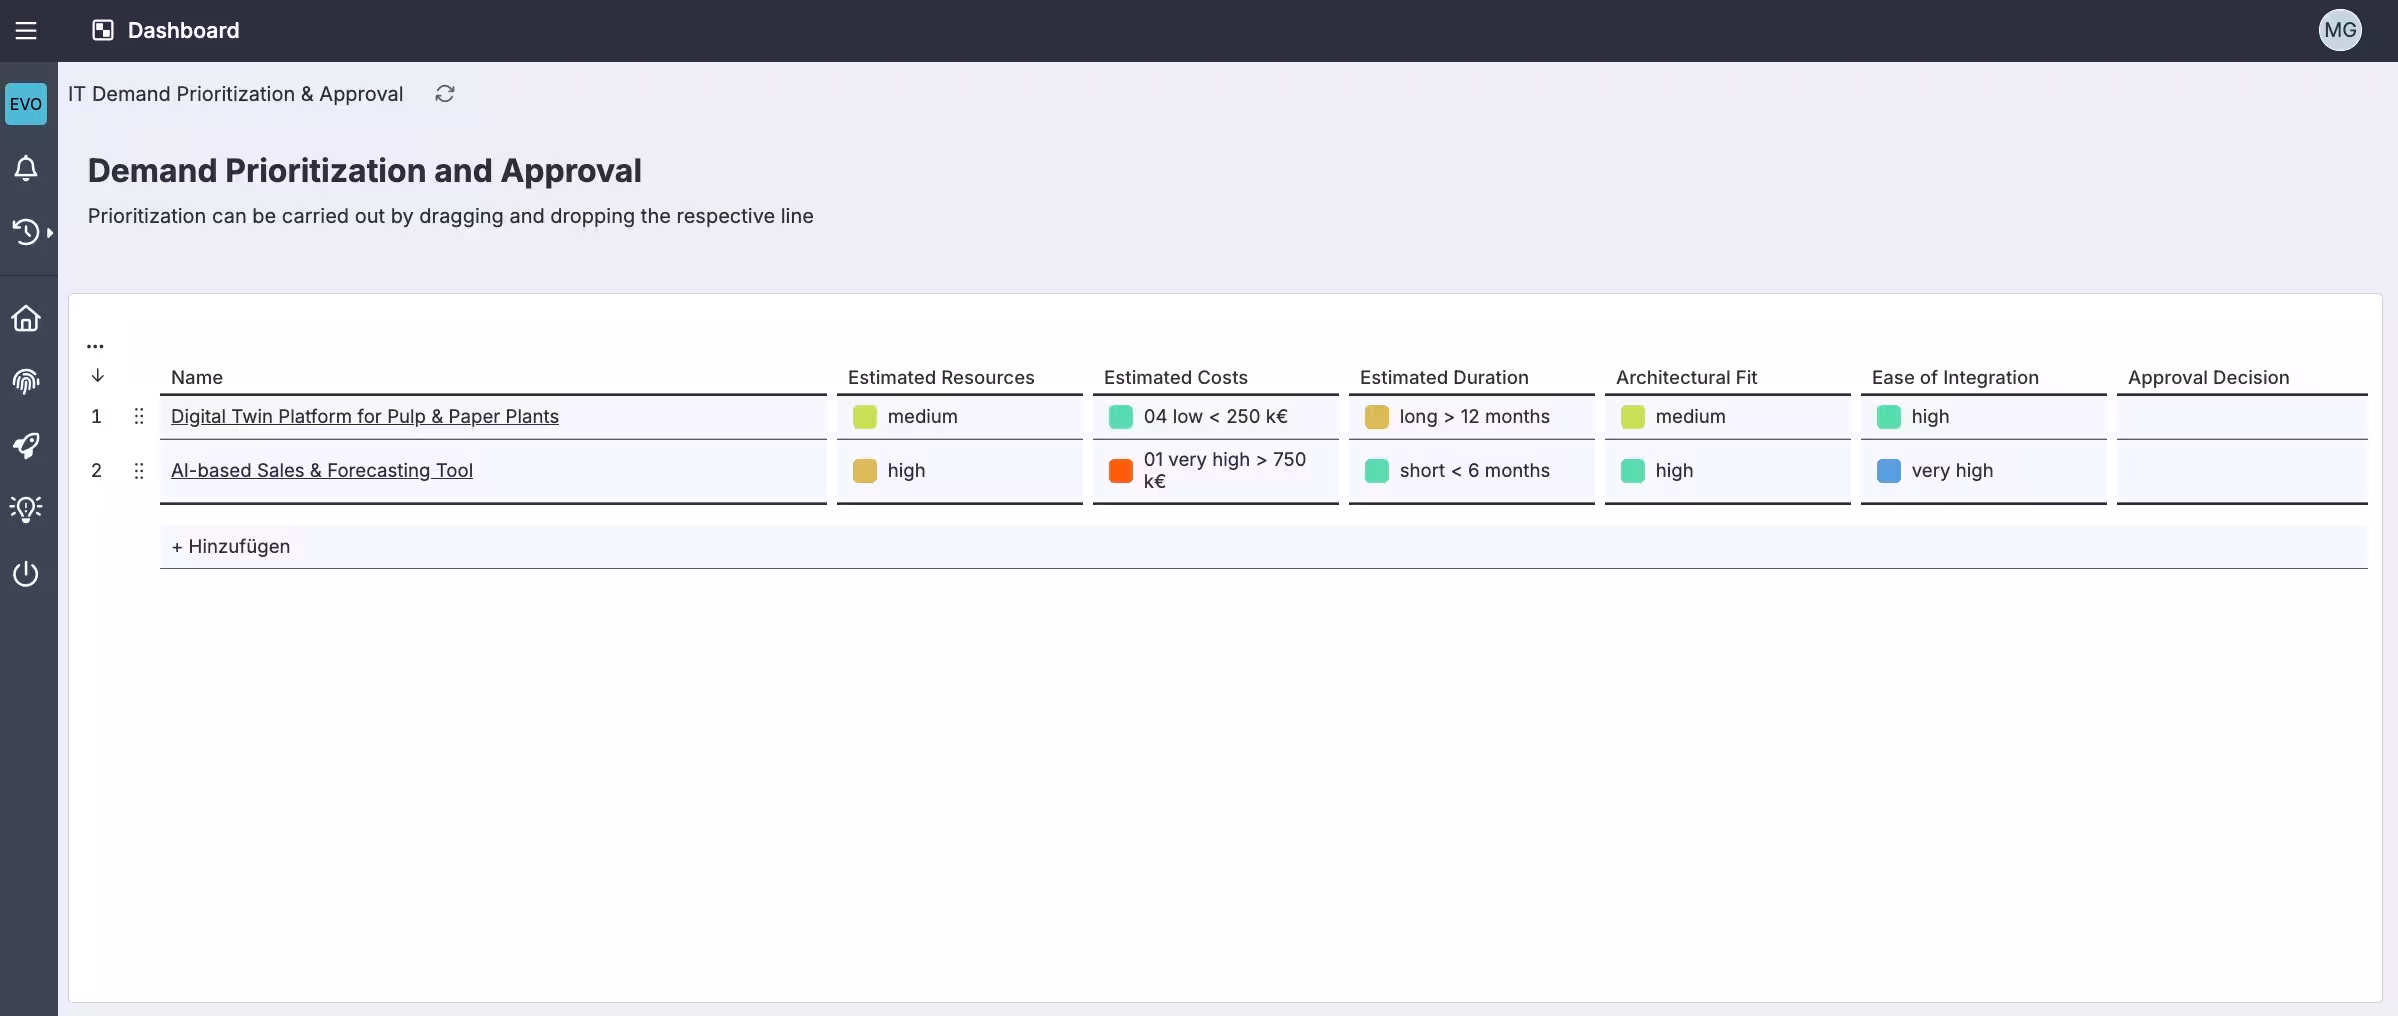
Task: Click the MG user avatar
Action: coord(2340,30)
